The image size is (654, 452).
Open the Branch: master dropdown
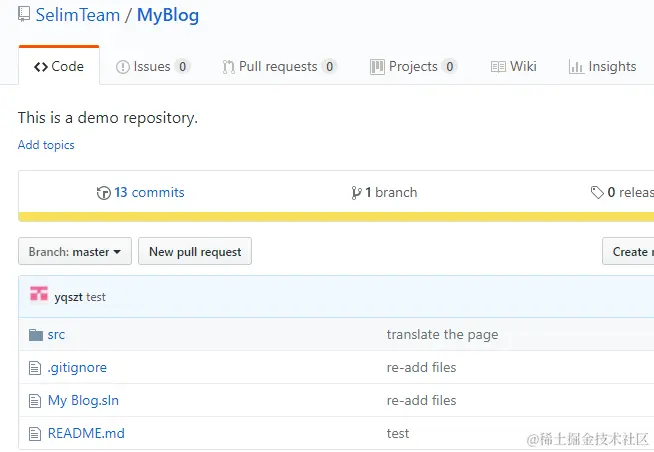pos(75,251)
